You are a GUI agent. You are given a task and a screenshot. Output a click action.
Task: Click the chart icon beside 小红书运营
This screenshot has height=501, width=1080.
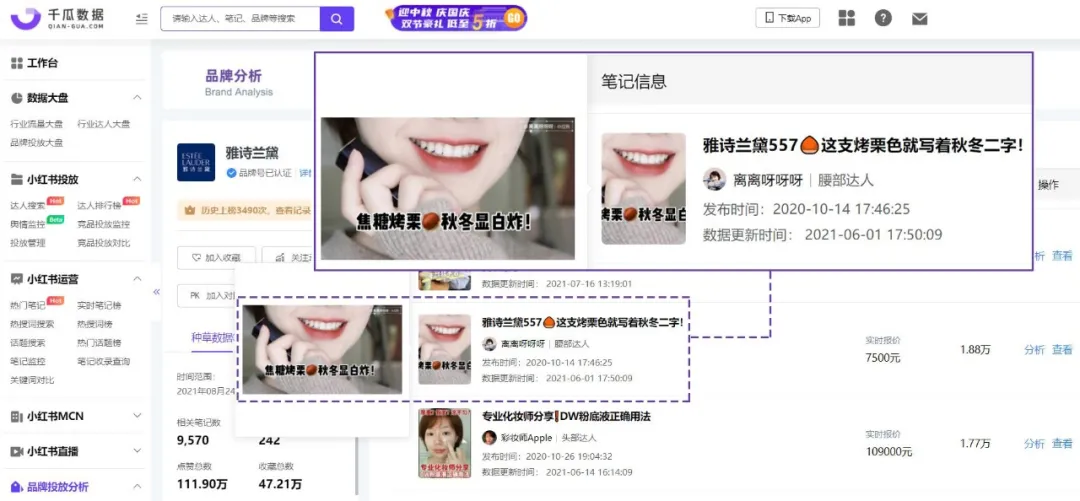(x=17, y=279)
